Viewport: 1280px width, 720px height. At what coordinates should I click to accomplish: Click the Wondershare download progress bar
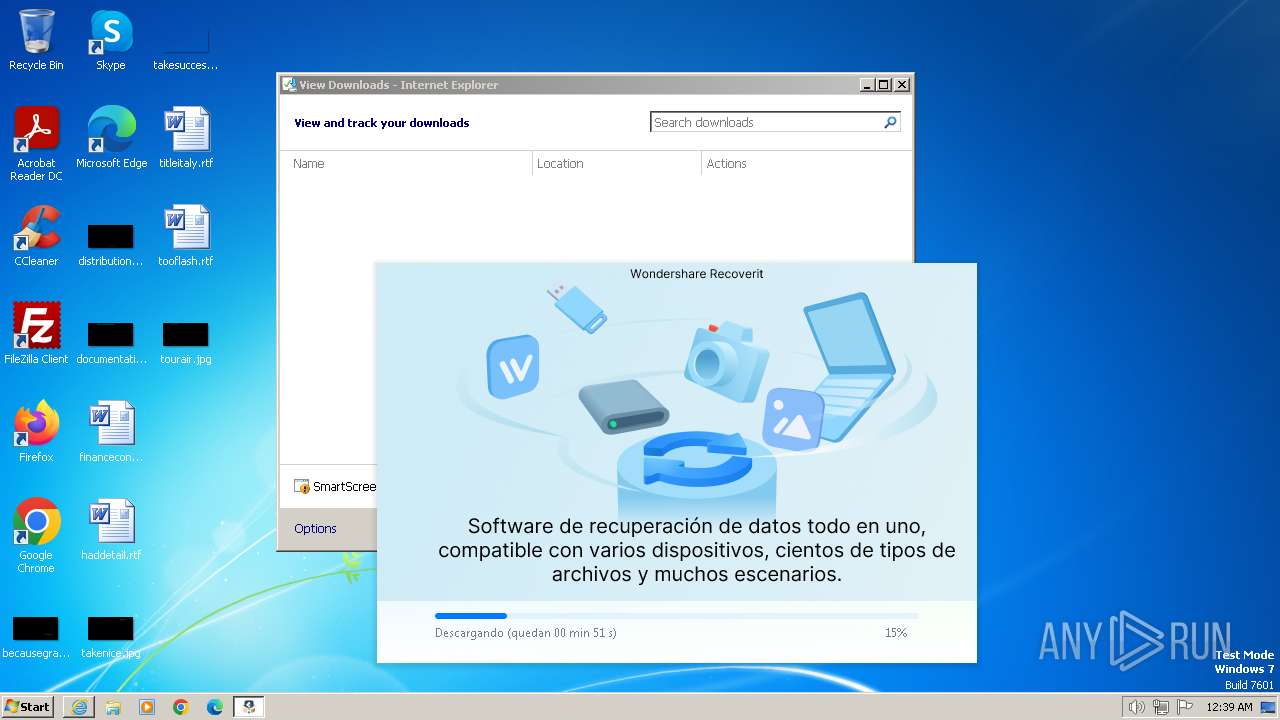pos(676,616)
